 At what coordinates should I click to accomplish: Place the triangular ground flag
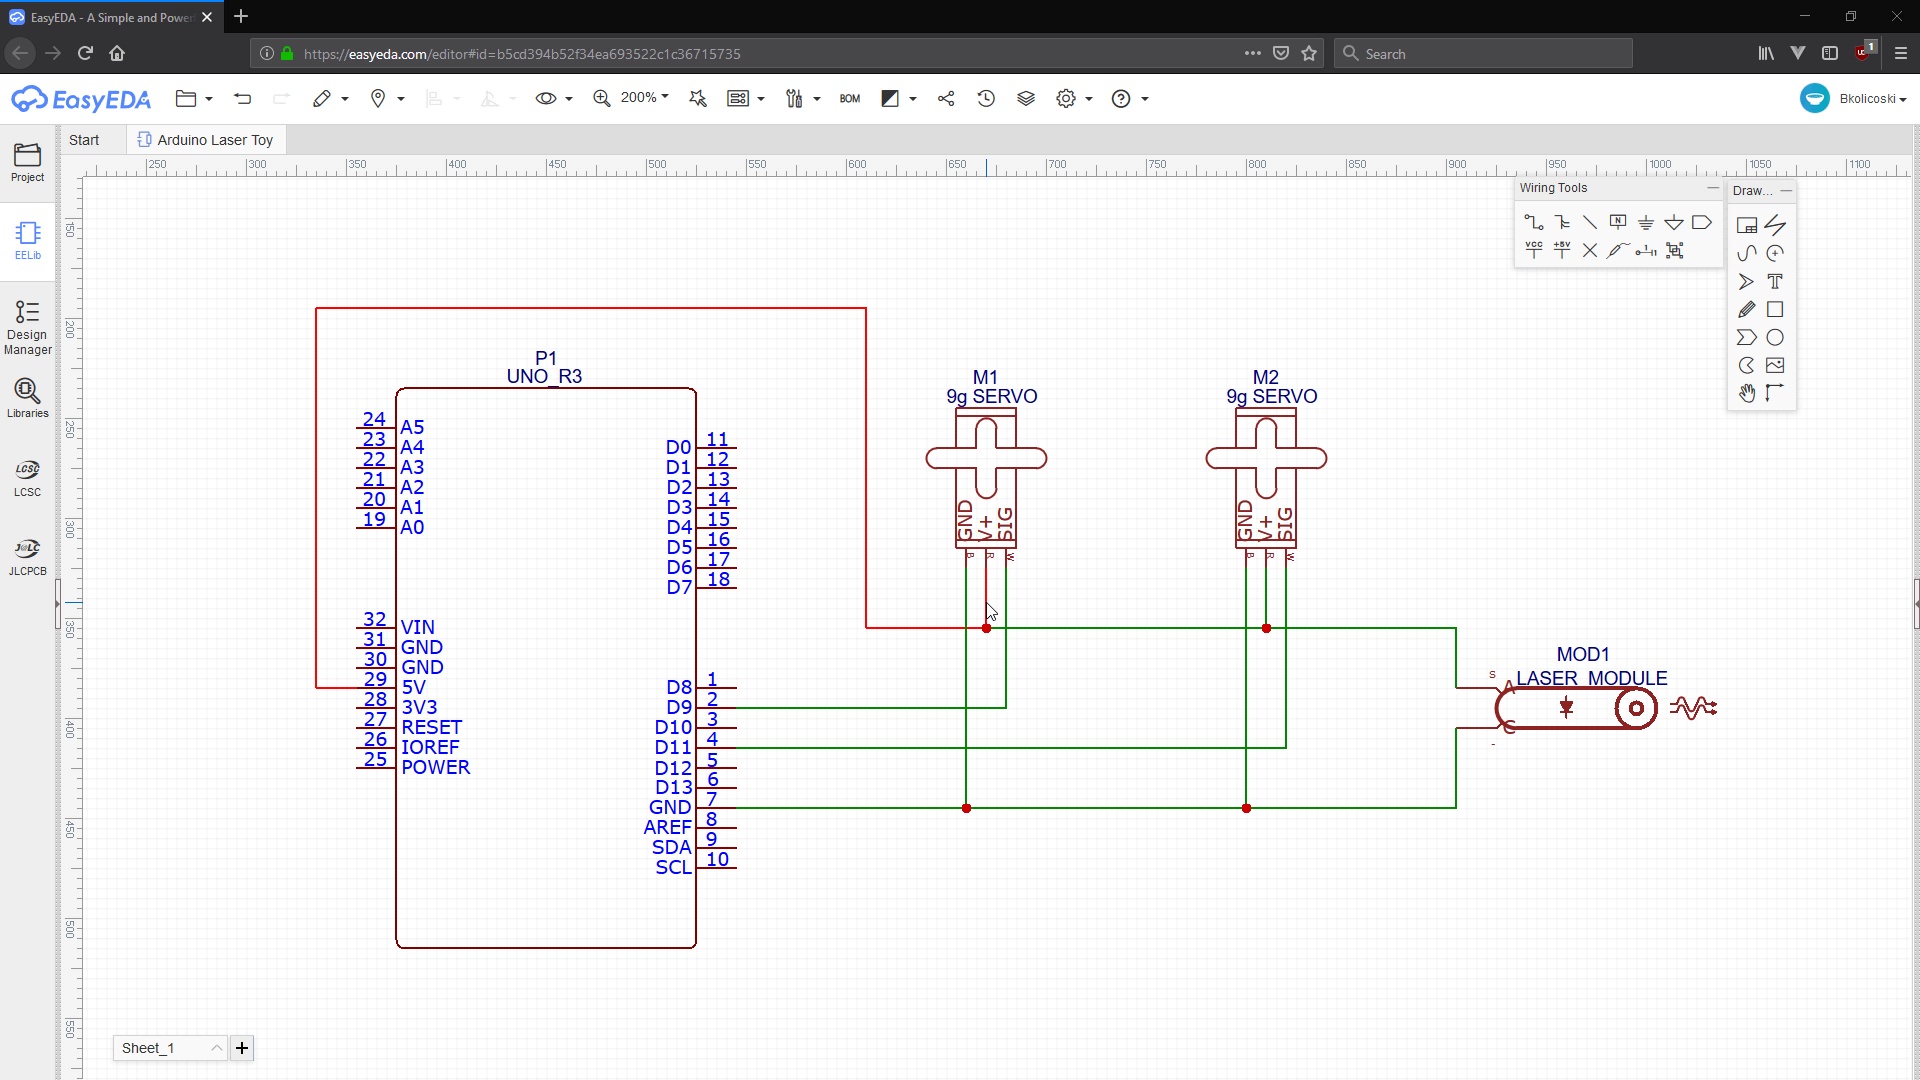coord(1674,222)
